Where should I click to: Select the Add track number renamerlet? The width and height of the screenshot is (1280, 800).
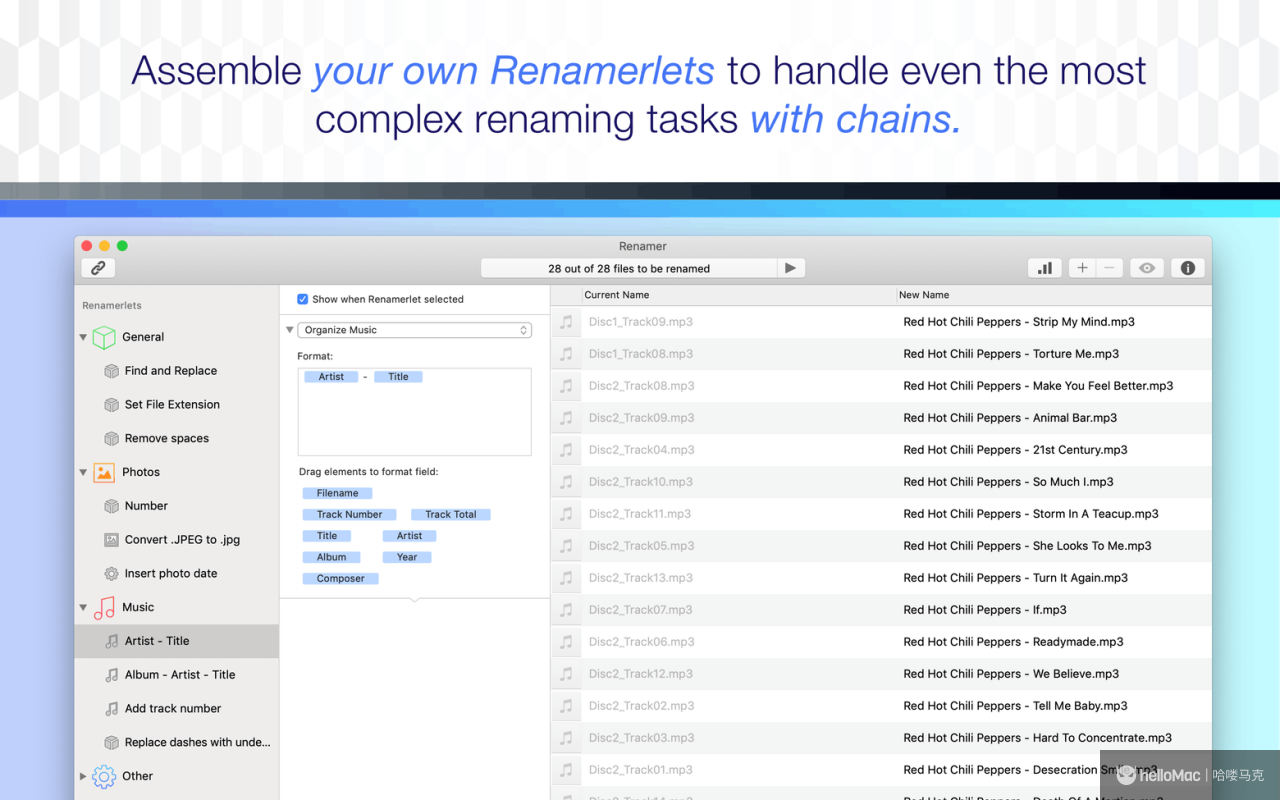click(177, 709)
